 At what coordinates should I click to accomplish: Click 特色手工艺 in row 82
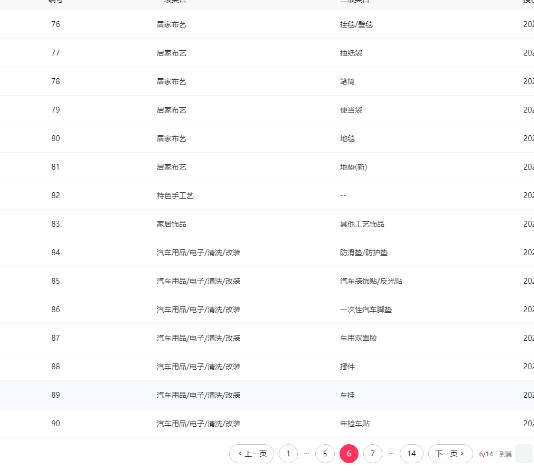[x=175, y=195]
